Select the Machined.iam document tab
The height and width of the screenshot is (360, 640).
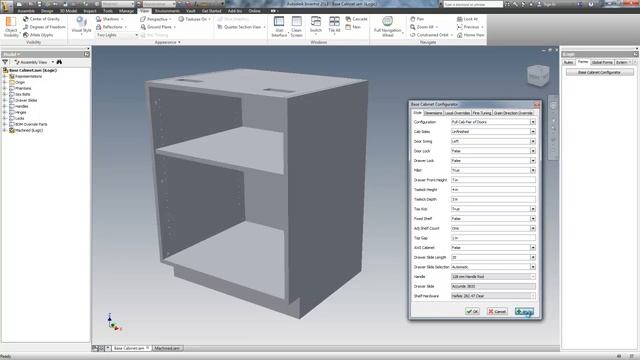pyautogui.click(x=167, y=348)
